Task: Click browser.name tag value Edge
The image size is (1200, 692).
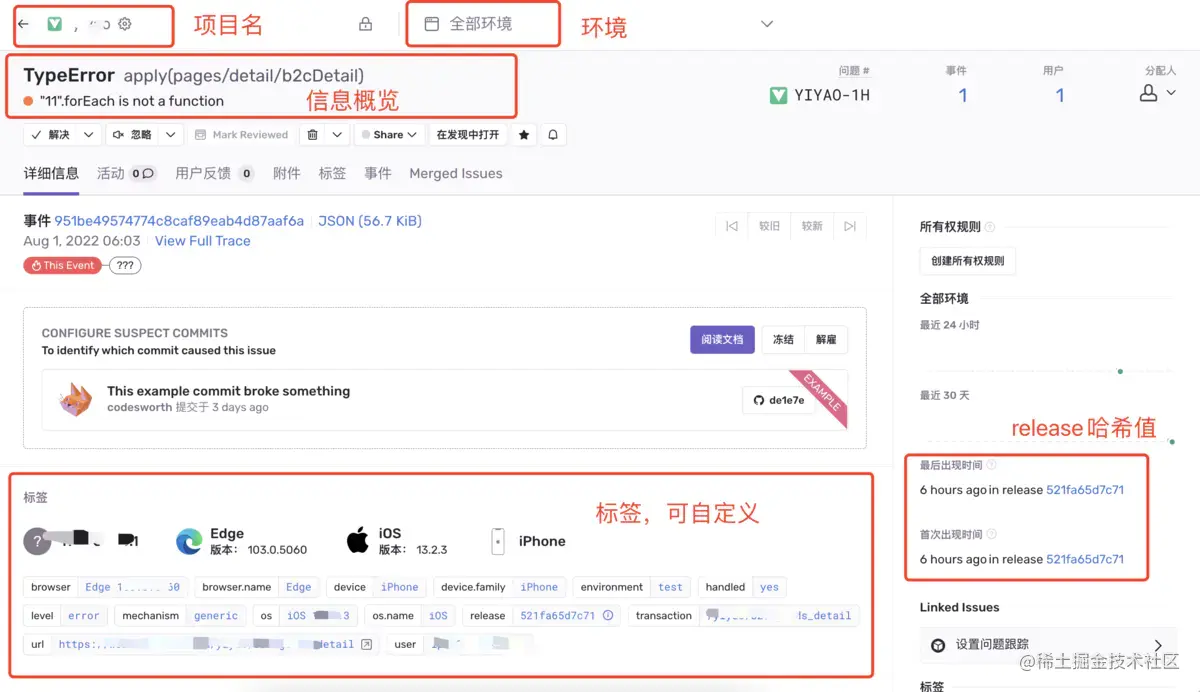Action: pos(299,587)
